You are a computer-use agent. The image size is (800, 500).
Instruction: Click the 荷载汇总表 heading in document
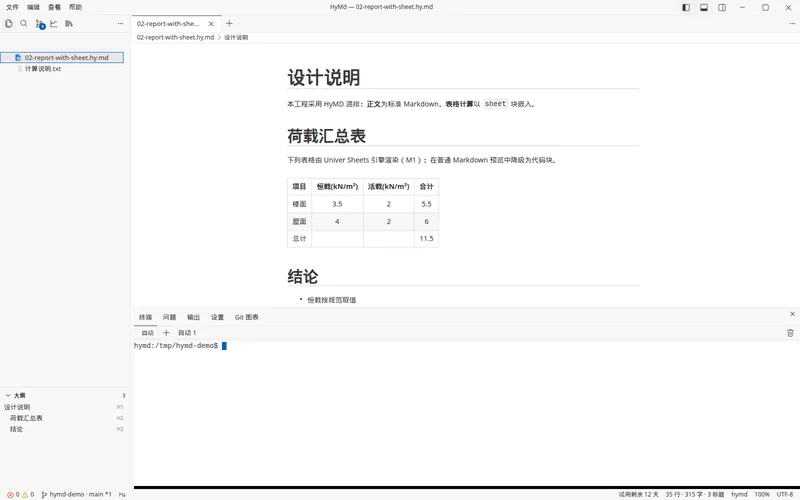click(327, 136)
